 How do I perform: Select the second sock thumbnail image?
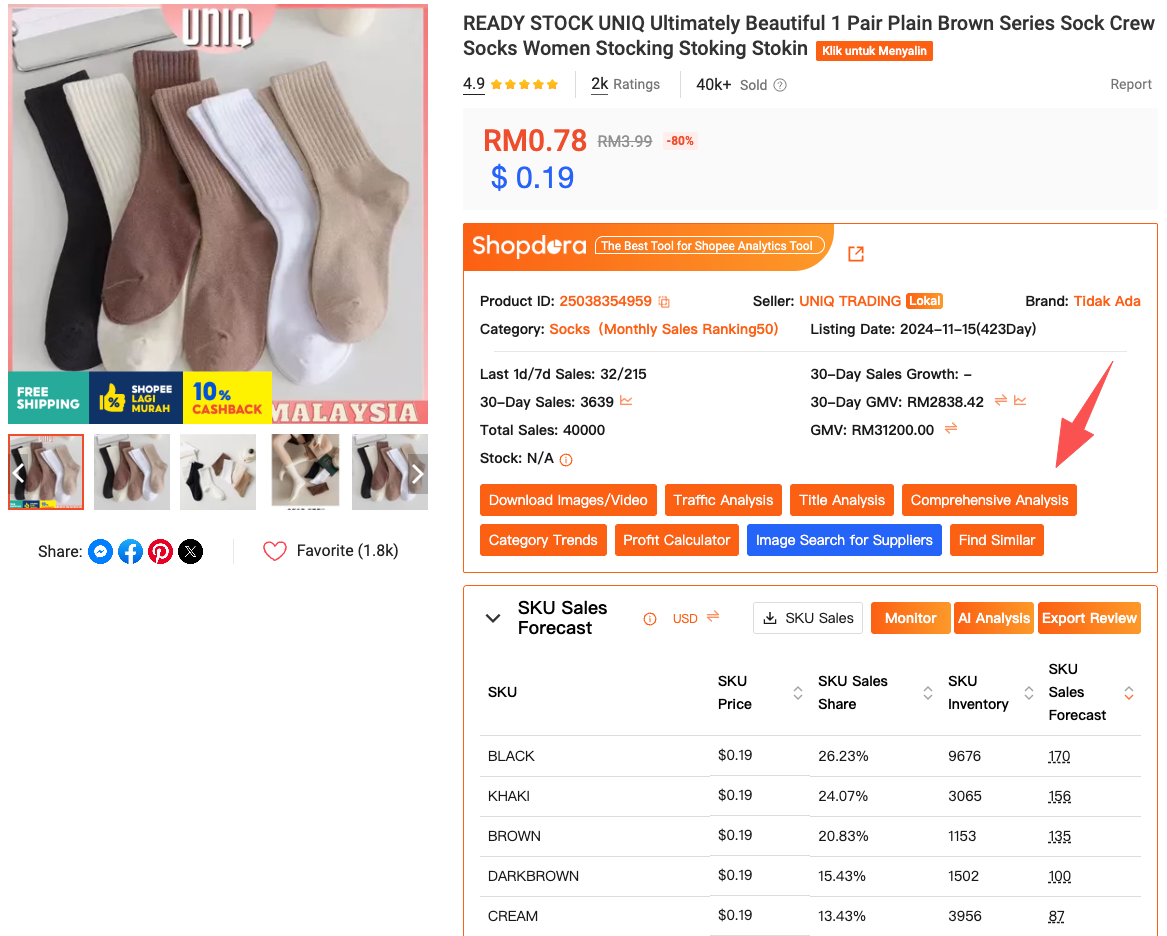(x=132, y=472)
